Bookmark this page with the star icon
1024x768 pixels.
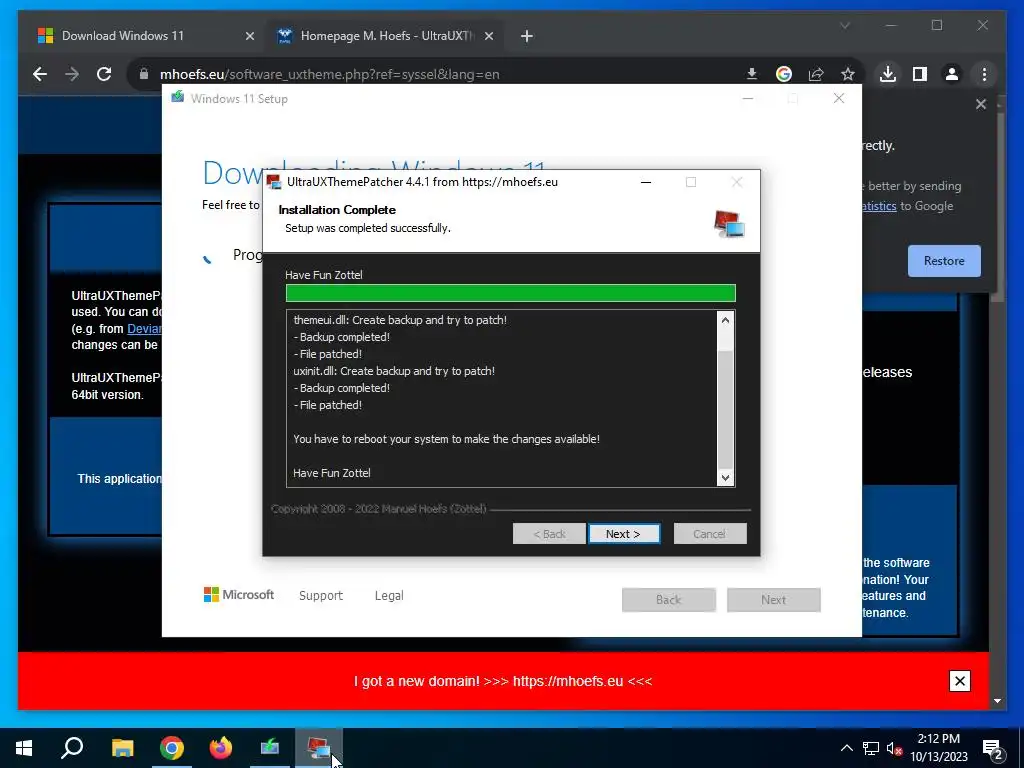(x=848, y=74)
